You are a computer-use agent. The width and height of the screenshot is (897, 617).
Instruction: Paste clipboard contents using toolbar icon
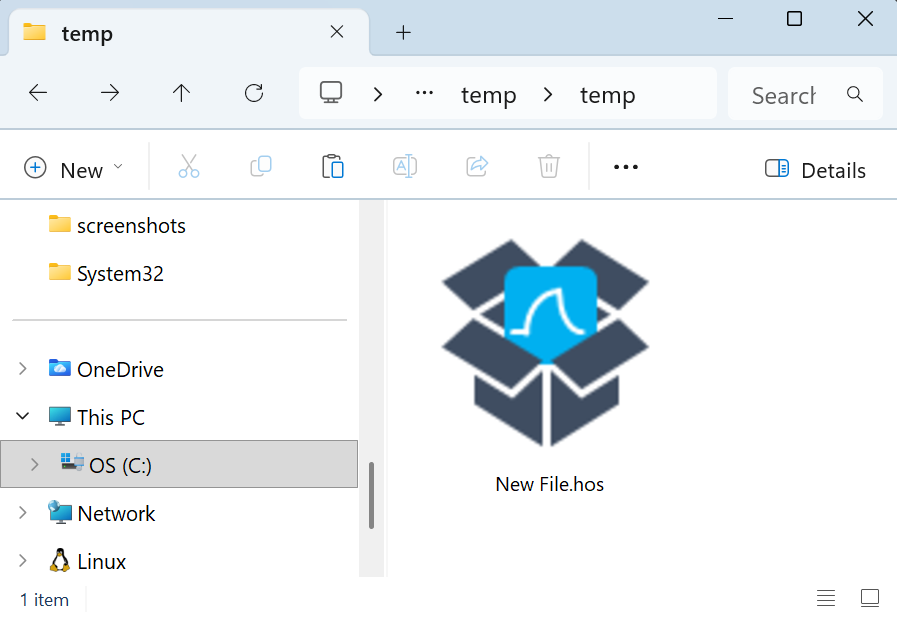coord(333,166)
